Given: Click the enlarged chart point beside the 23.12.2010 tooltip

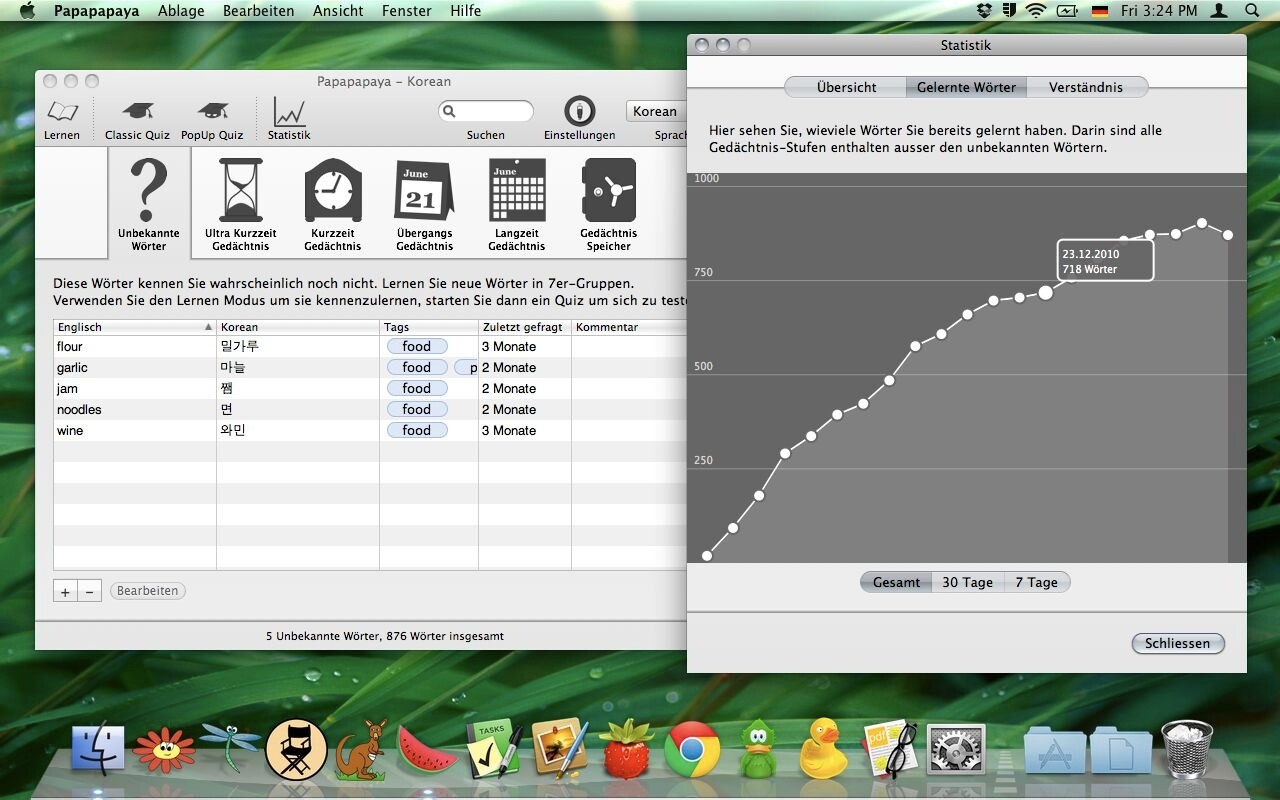Looking at the screenshot, I should pos(1046,293).
